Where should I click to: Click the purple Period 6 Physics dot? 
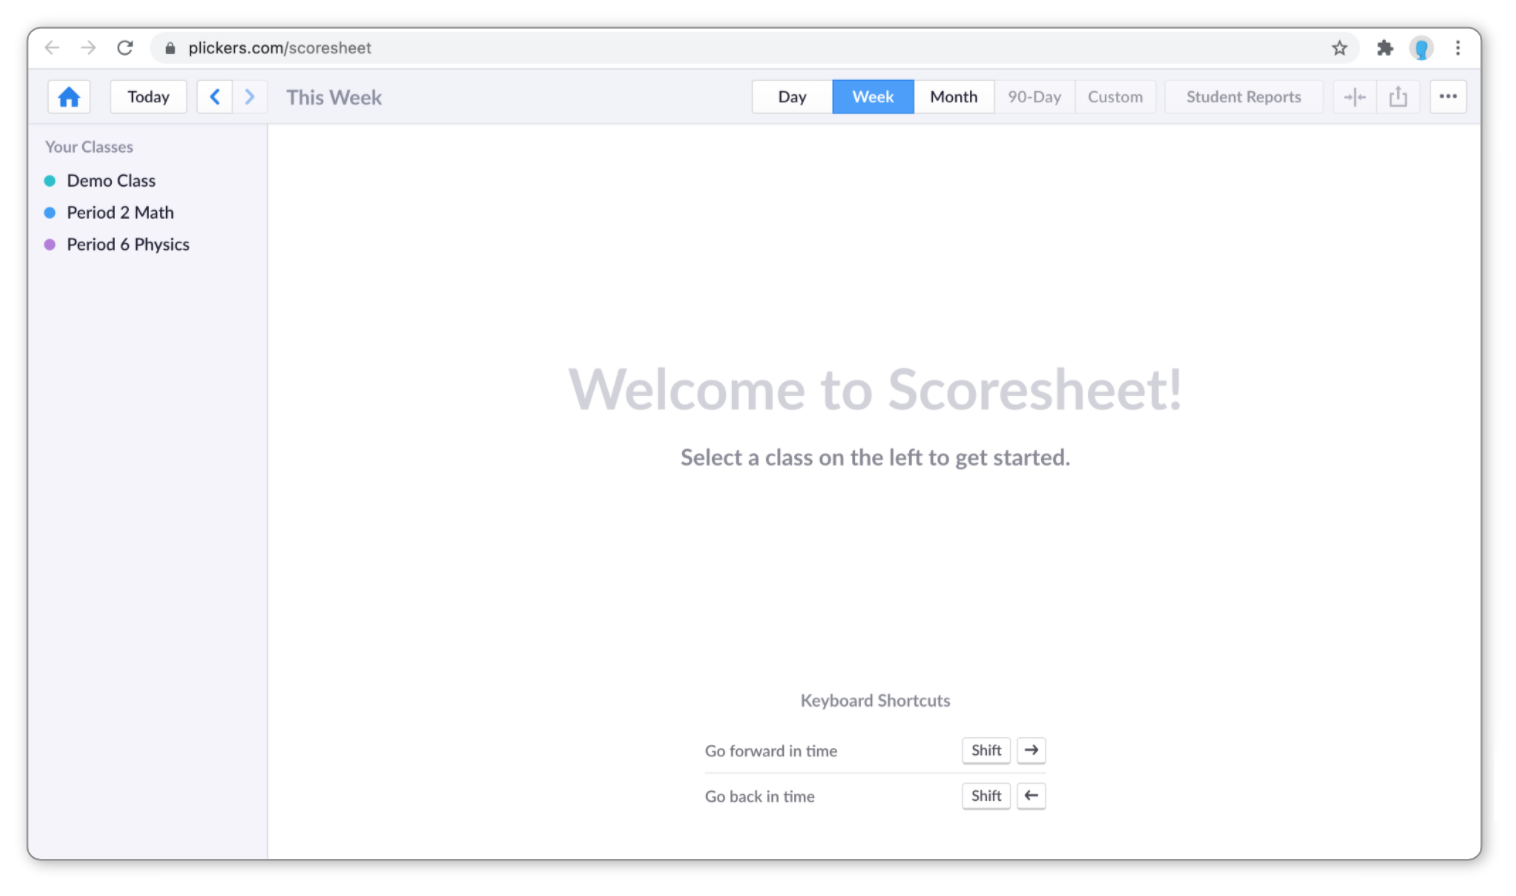coord(50,245)
